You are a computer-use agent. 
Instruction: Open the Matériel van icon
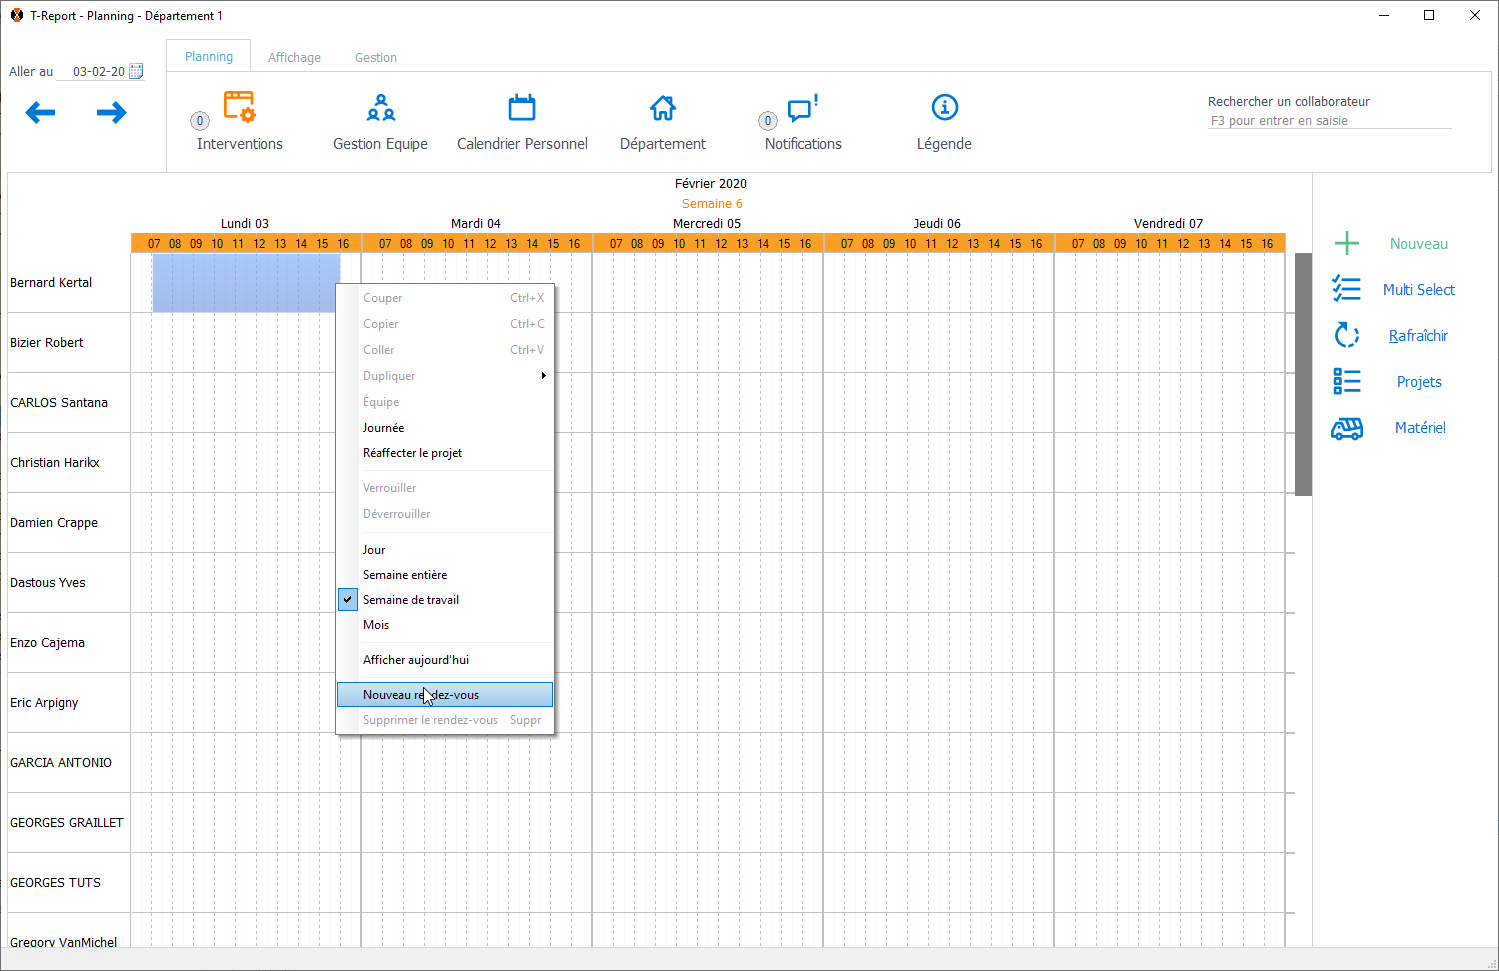pyautogui.click(x=1347, y=428)
